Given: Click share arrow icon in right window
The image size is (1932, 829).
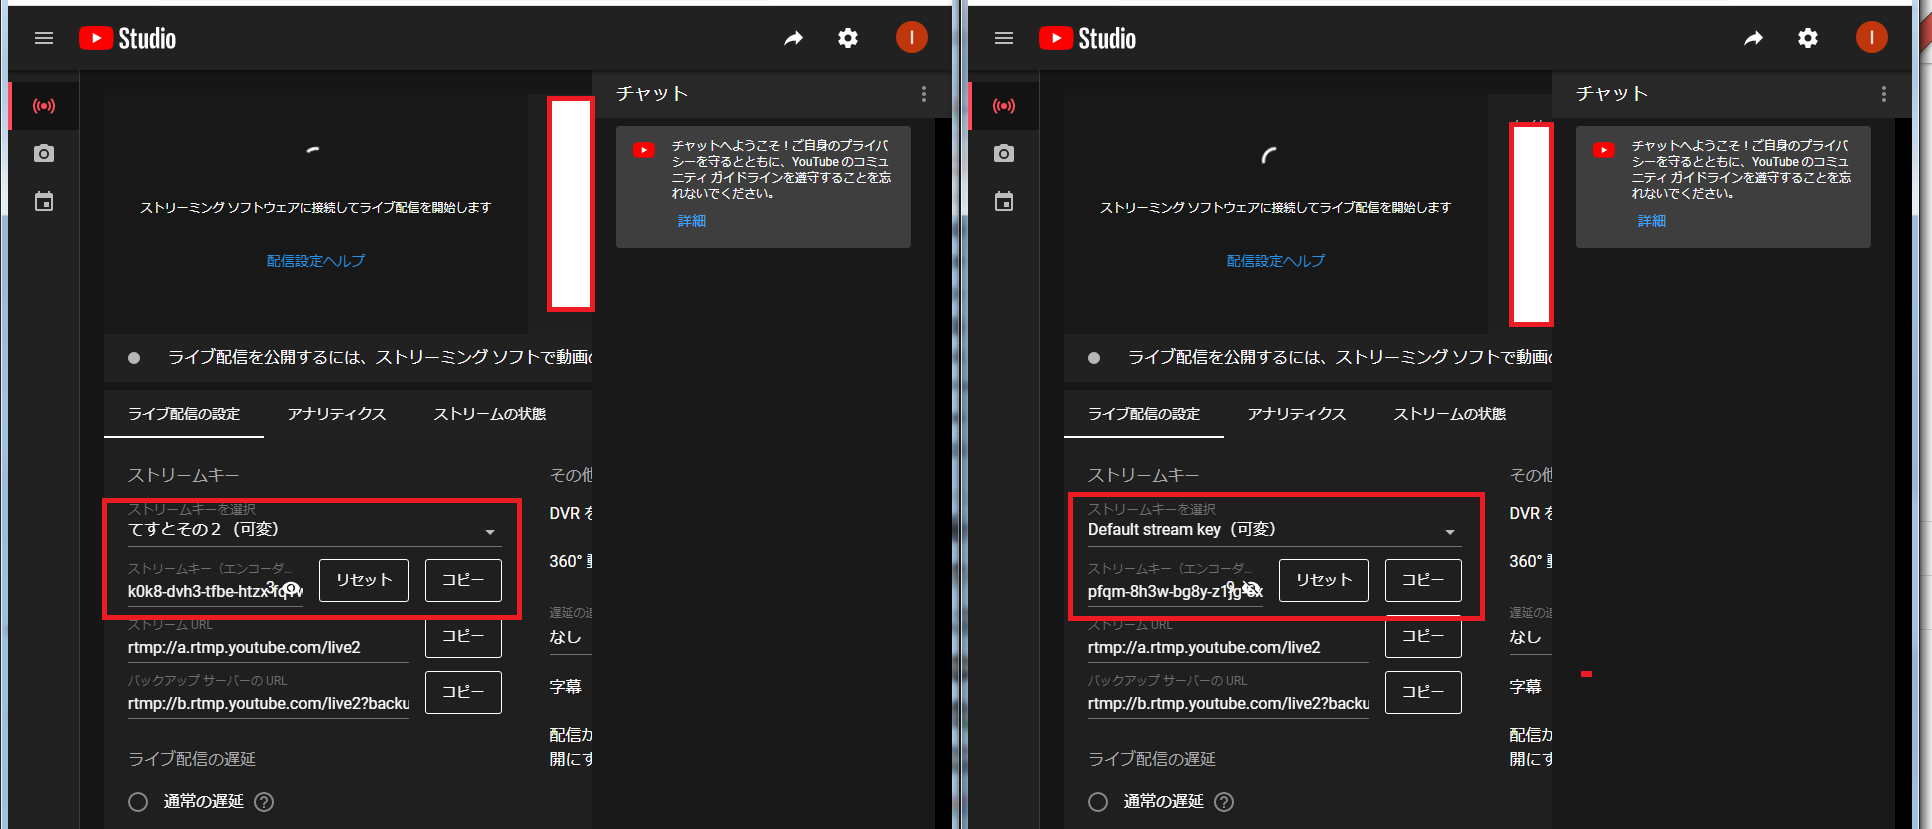Looking at the screenshot, I should pyautogui.click(x=1753, y=38).
